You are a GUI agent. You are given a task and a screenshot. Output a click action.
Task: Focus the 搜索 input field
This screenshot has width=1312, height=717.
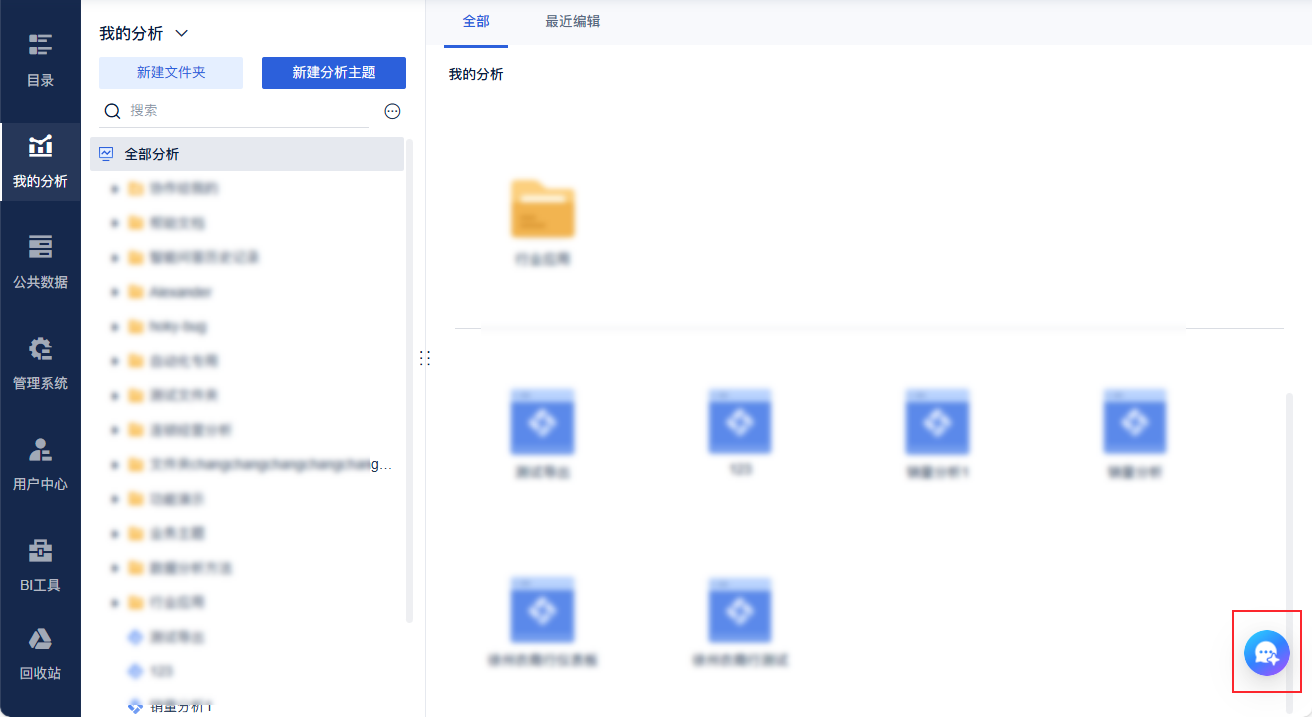(248, 111)
